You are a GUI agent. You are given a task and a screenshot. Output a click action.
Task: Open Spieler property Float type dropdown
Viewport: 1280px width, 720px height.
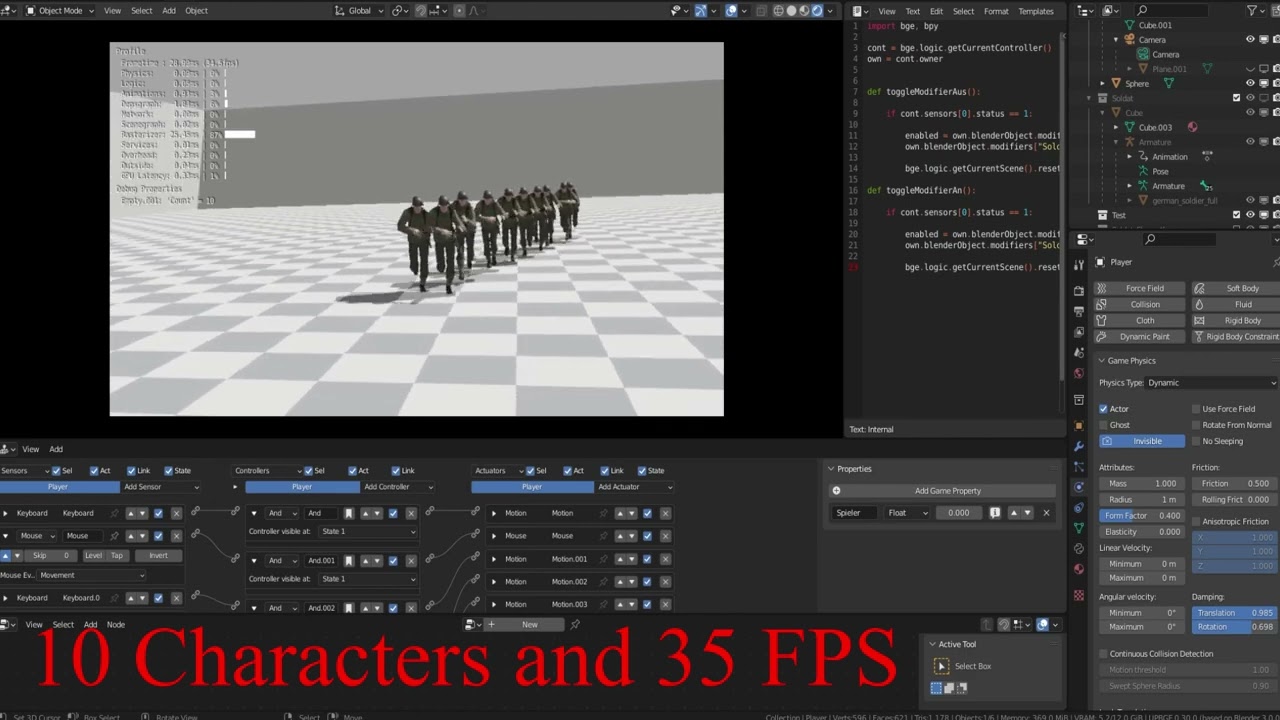tap(908, 513)
